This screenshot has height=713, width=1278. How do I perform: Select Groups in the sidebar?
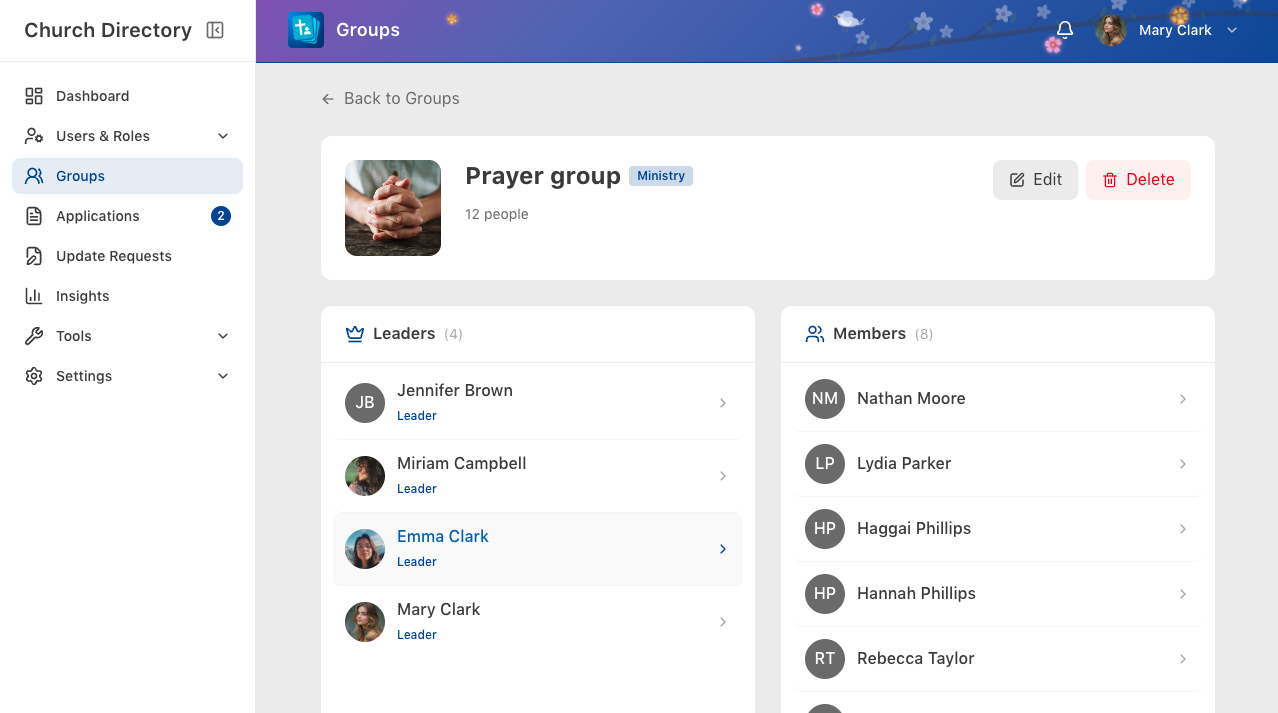click(127, 176)
